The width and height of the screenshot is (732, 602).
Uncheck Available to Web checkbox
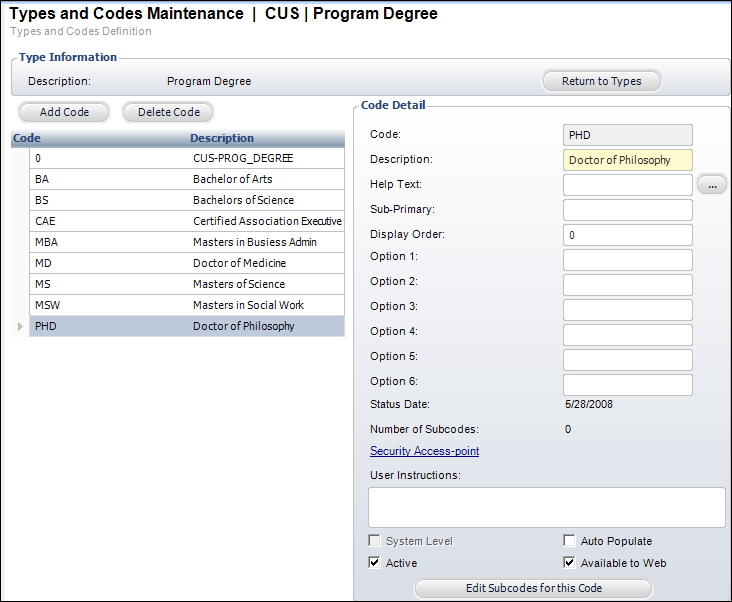[569, 562]
